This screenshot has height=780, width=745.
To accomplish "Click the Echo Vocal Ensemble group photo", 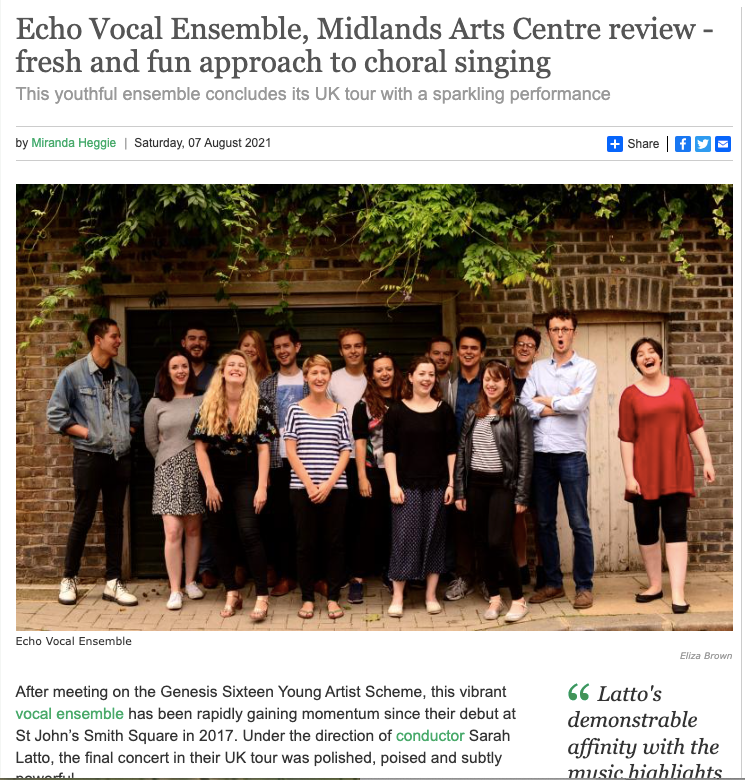I will click(374, 407).
